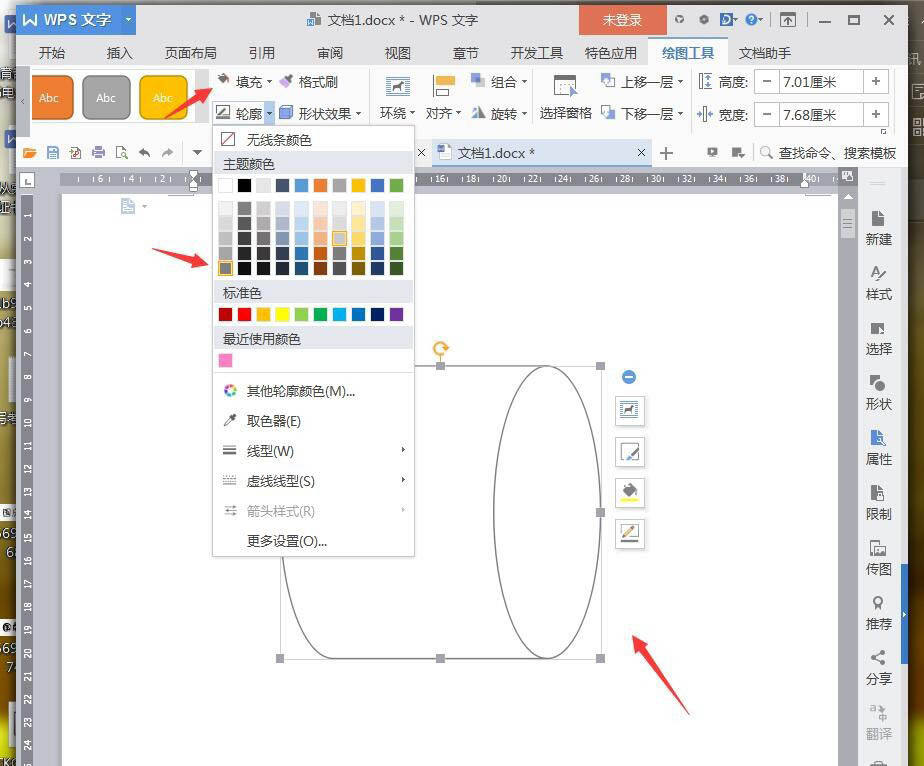Select 无线条颜色 (No outline color)
Viewport: 924px width, 766px height.
click(313, 140)
